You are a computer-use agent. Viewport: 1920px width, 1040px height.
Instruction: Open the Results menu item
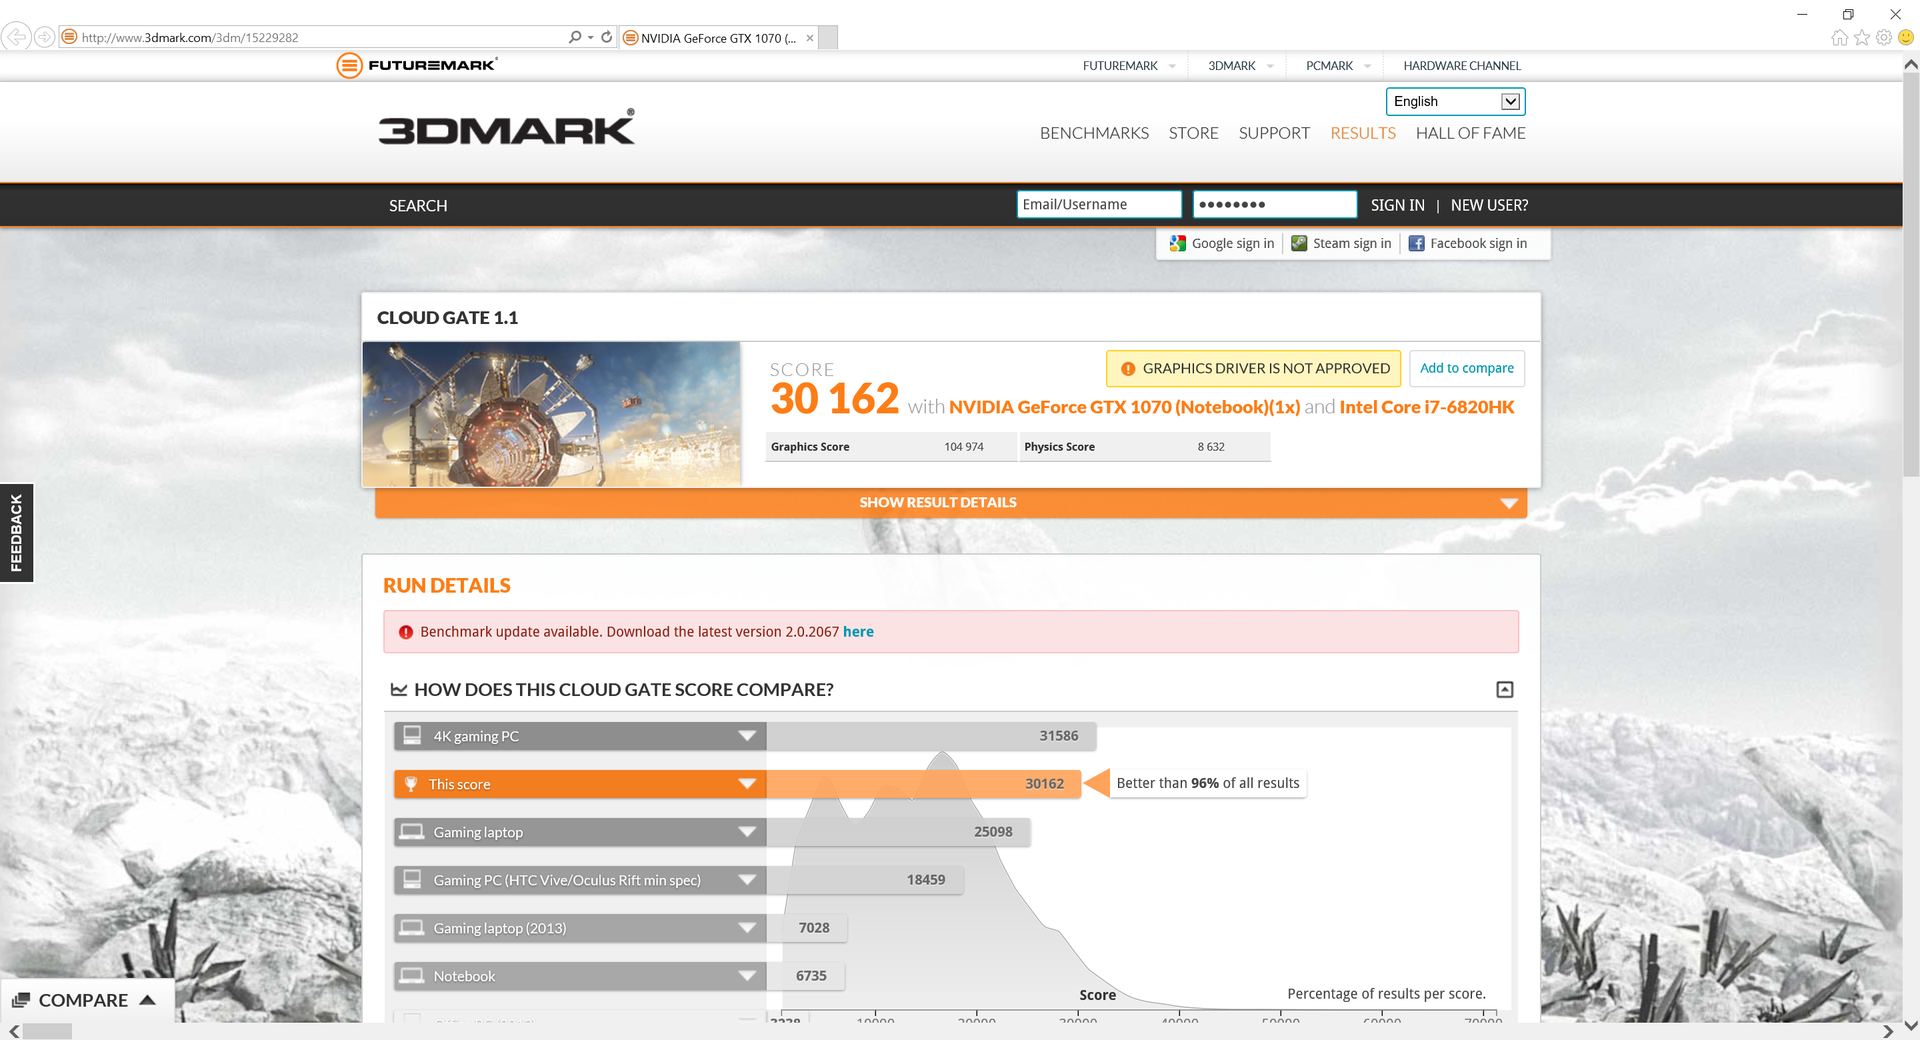pos(1363,133)
